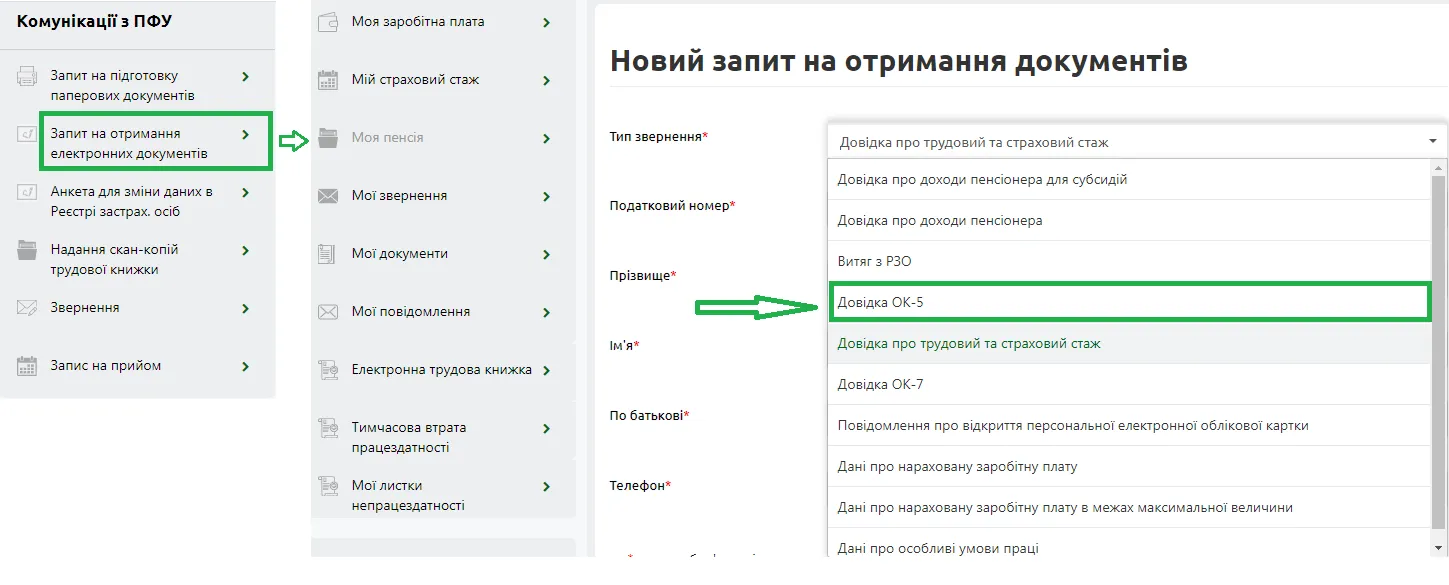Select highlighted option Довідка про трудовий та страховий стаж
The image size is (1449, 585).
point(1130,343)
